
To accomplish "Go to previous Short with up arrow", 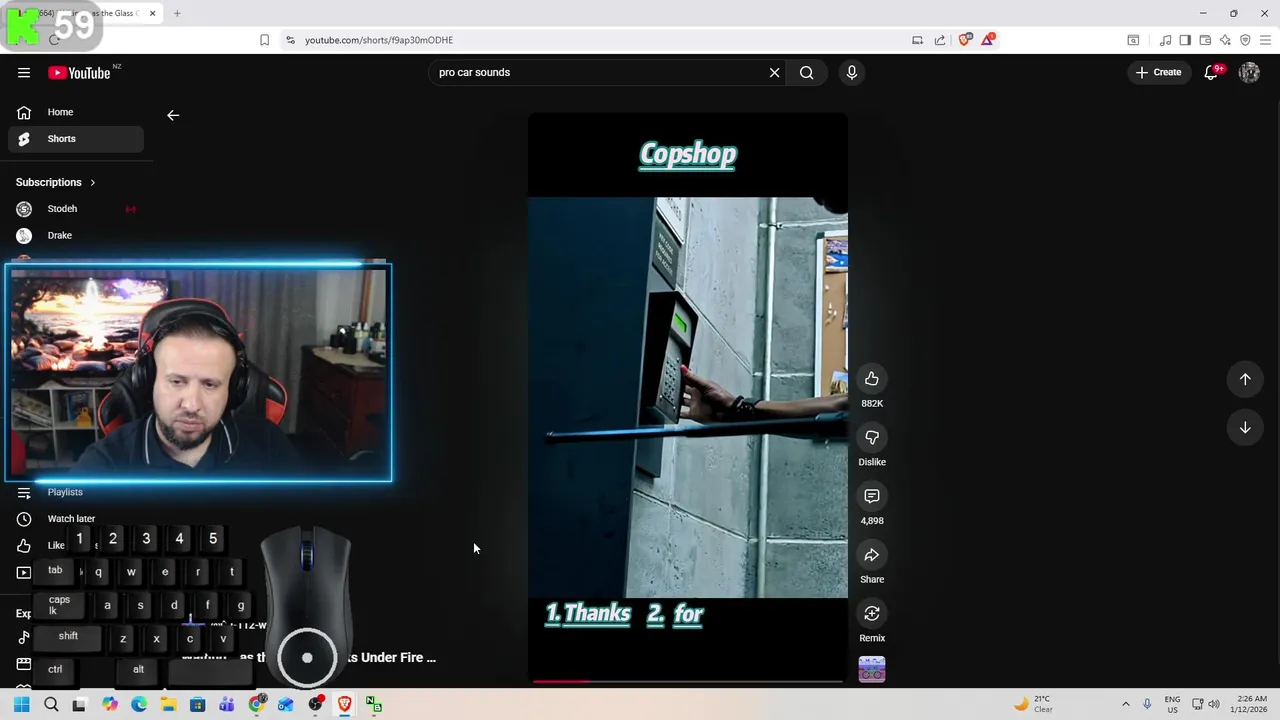I will point(1245,379).
